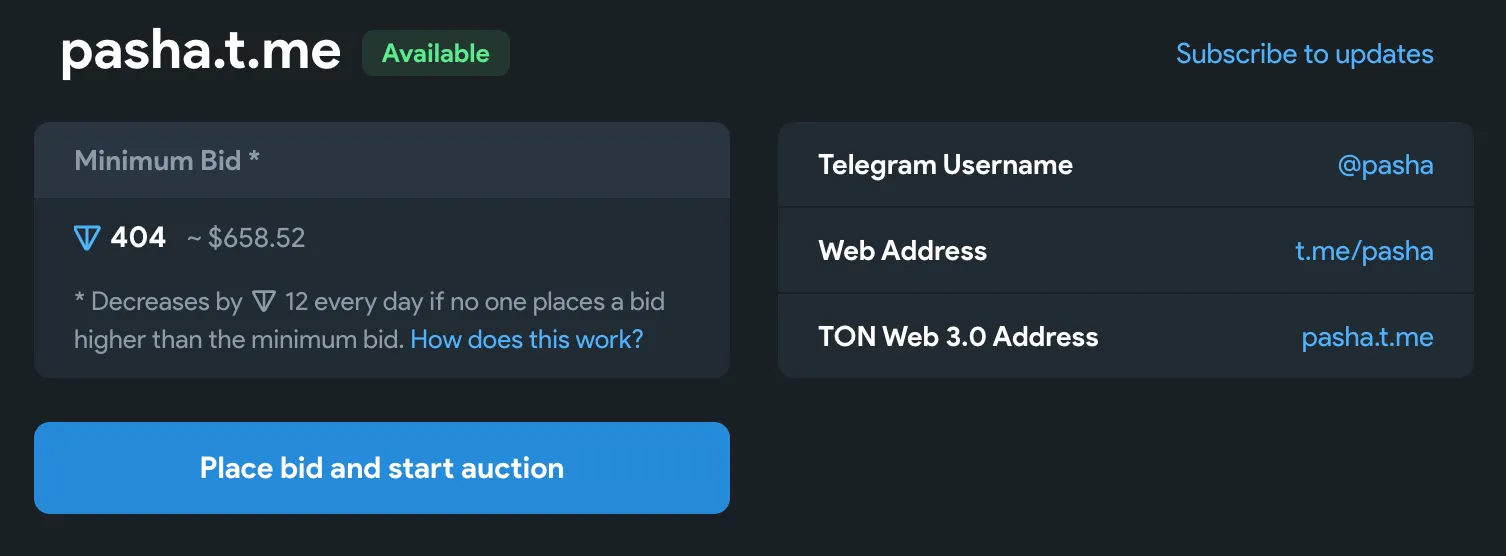Open the pasha.t.me TON Web 3.0 link

click(x=1367, y=337)
